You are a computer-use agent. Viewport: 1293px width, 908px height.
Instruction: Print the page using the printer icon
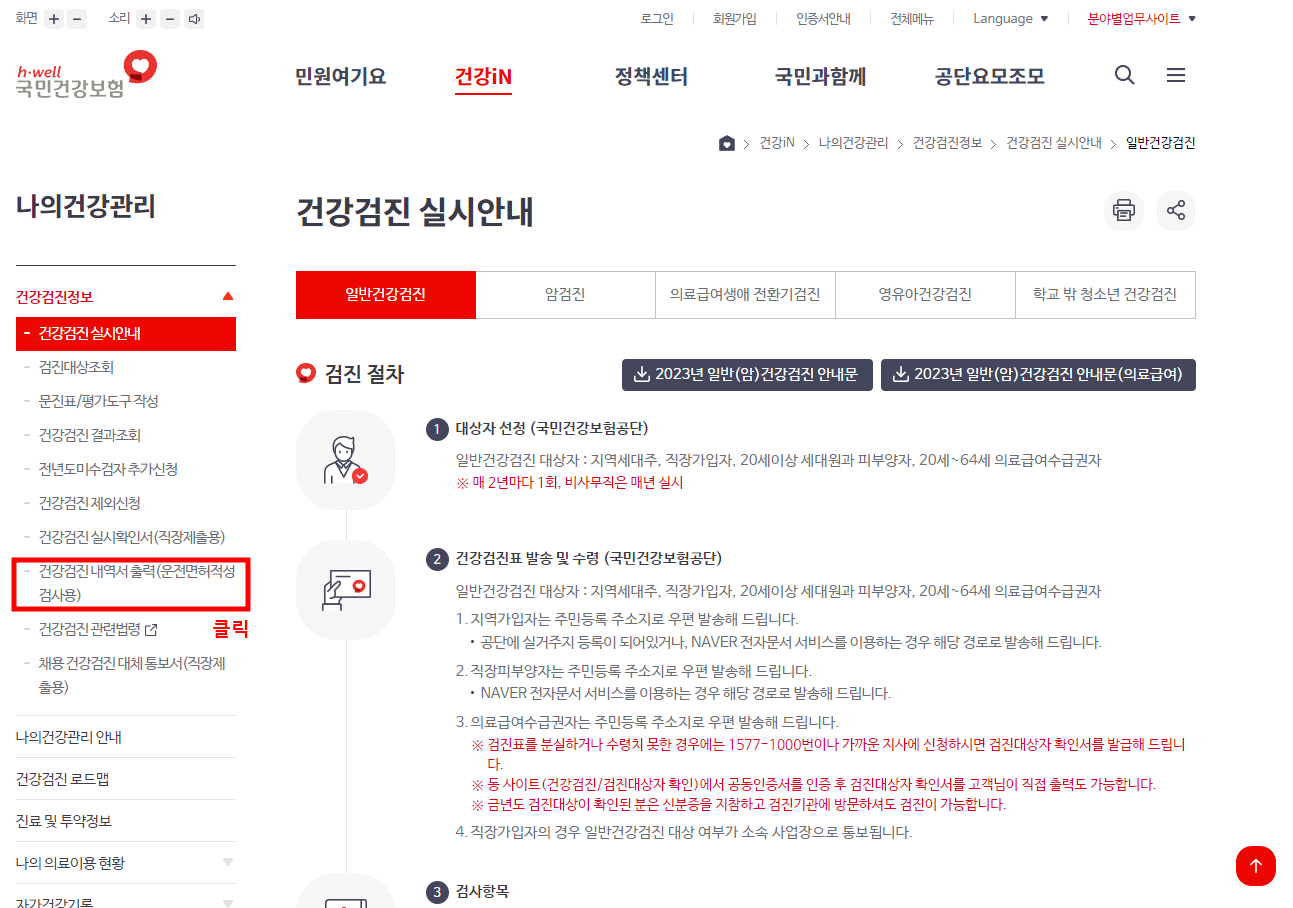click(x=1123, y=211)
